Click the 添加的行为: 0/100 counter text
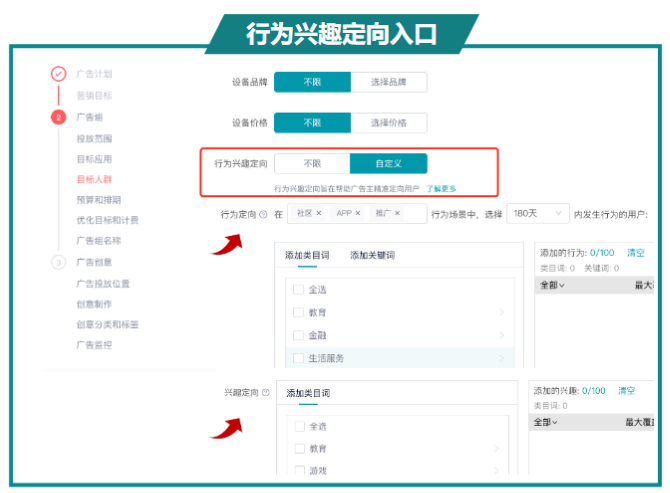 [577, 253]
